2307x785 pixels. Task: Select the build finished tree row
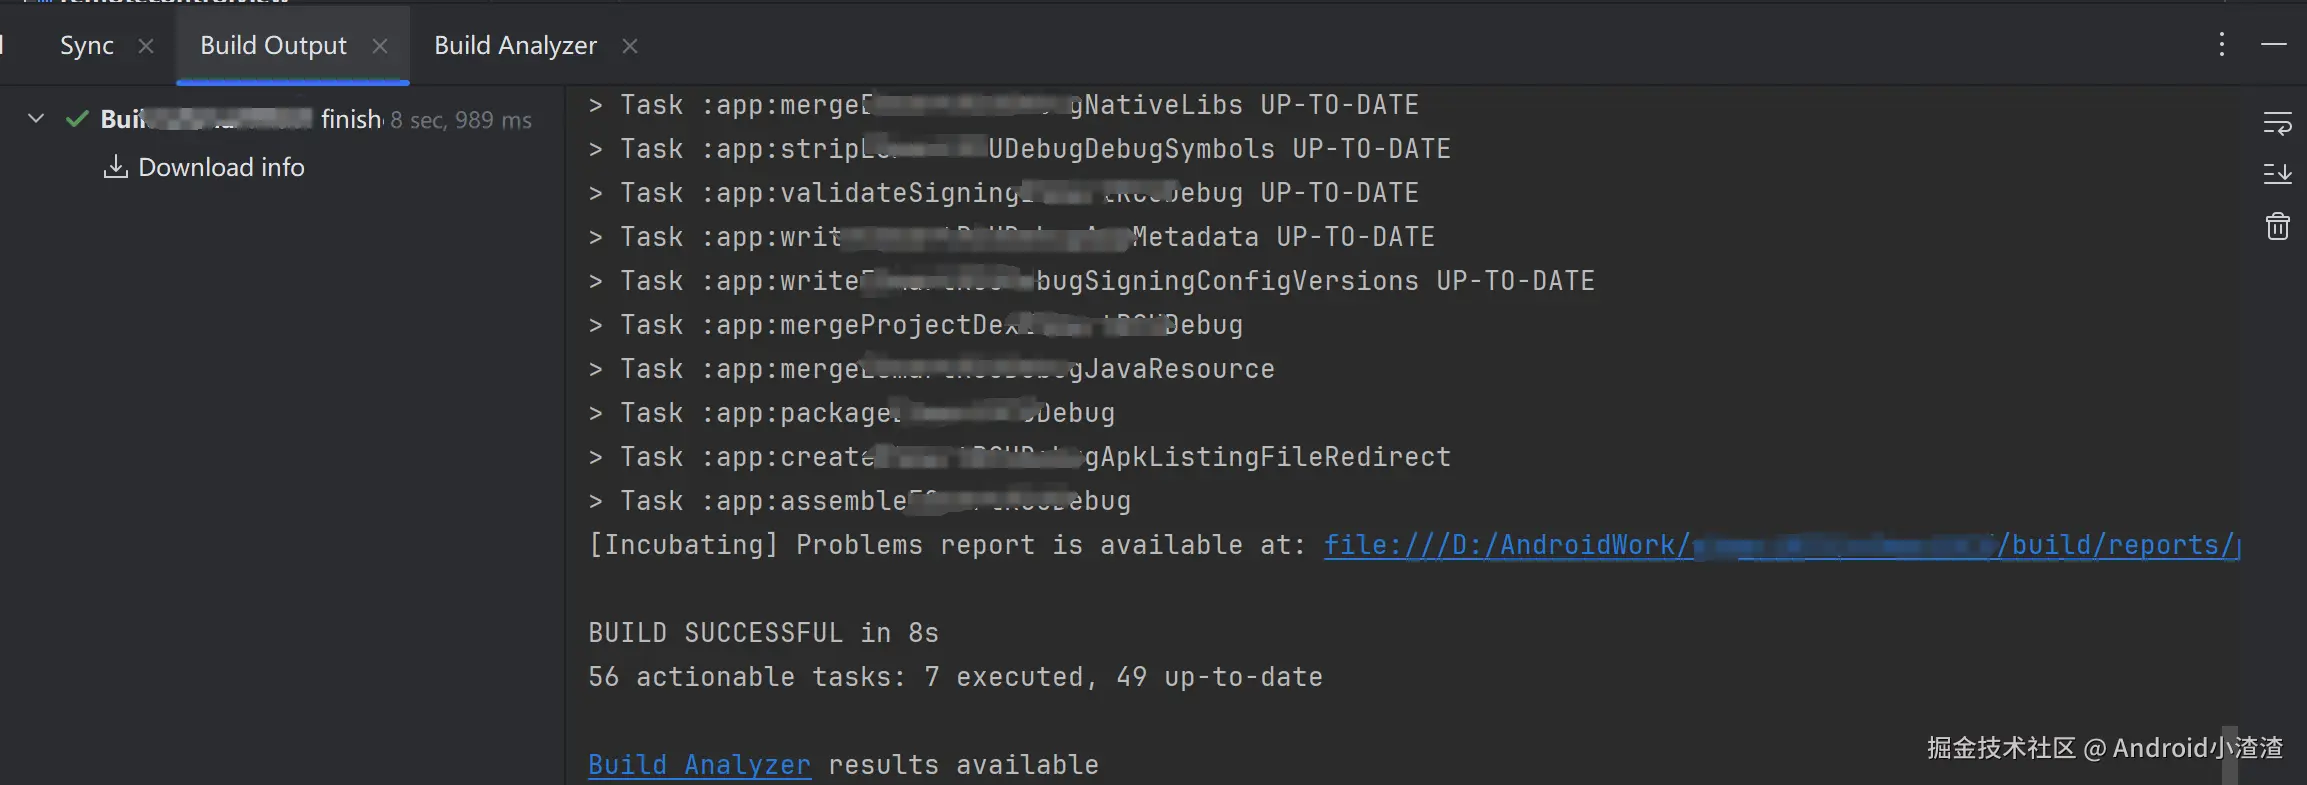coord(300,120)
